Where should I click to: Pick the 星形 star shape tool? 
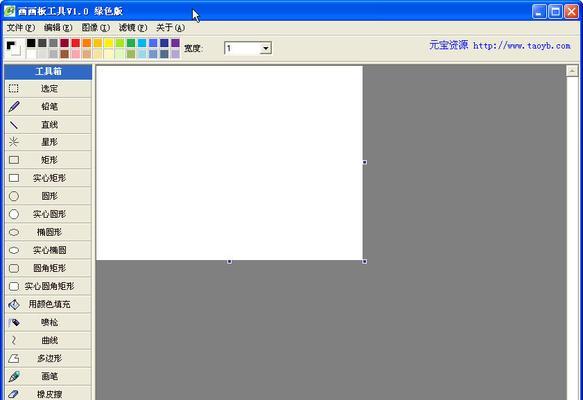[48, 142]
